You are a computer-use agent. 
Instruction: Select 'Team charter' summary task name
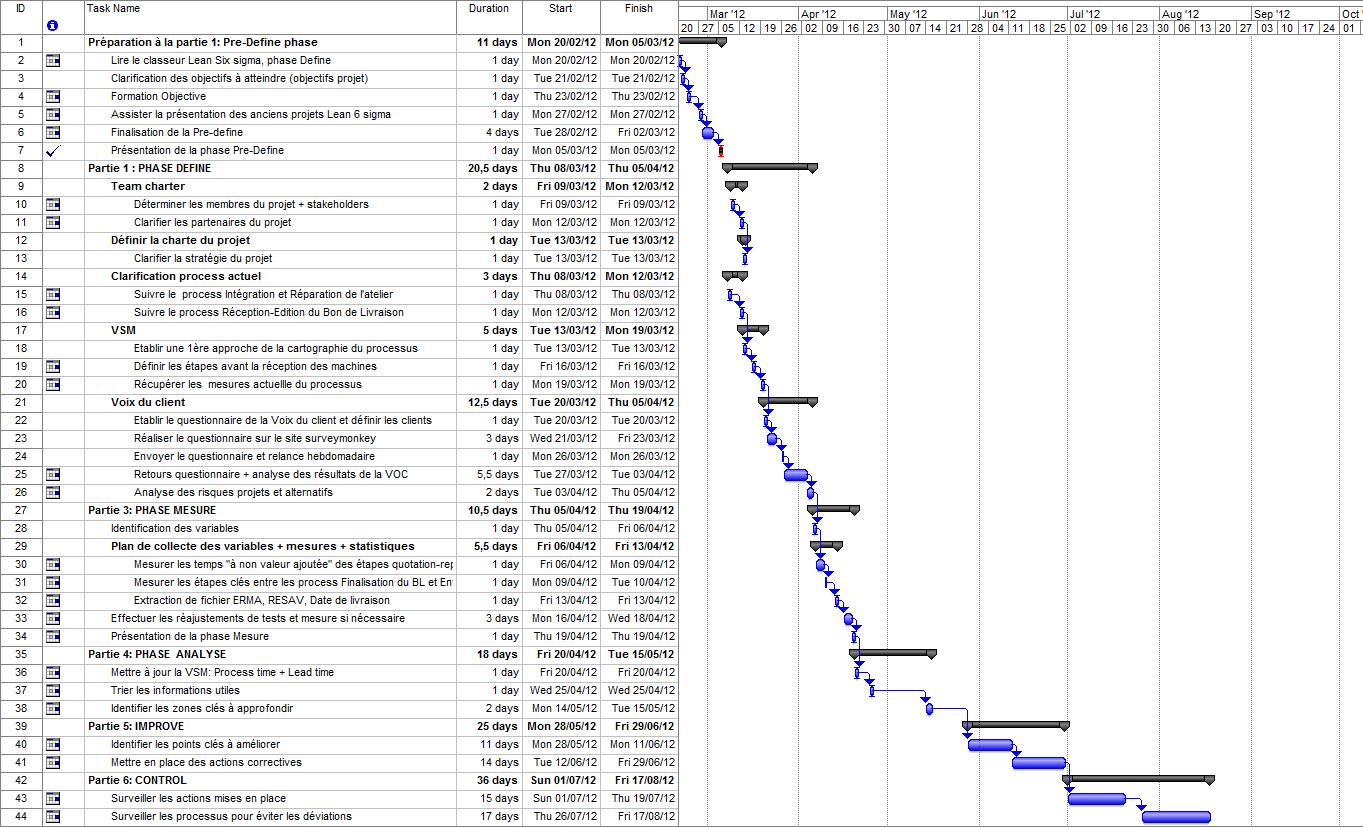147,187
